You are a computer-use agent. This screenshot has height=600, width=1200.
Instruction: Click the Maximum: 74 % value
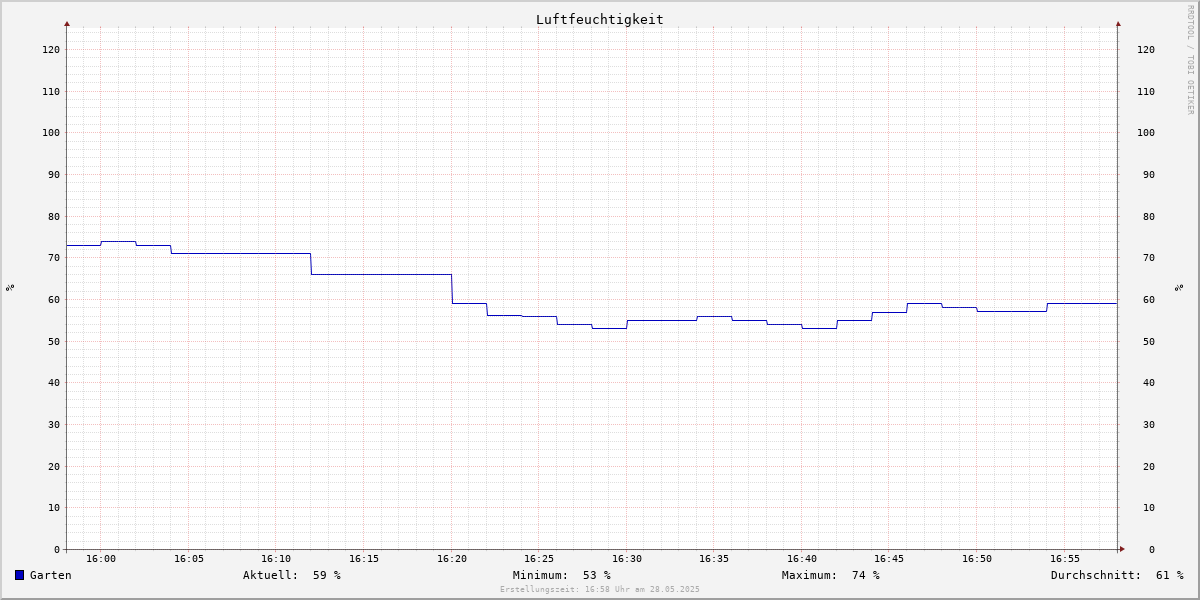831,575
